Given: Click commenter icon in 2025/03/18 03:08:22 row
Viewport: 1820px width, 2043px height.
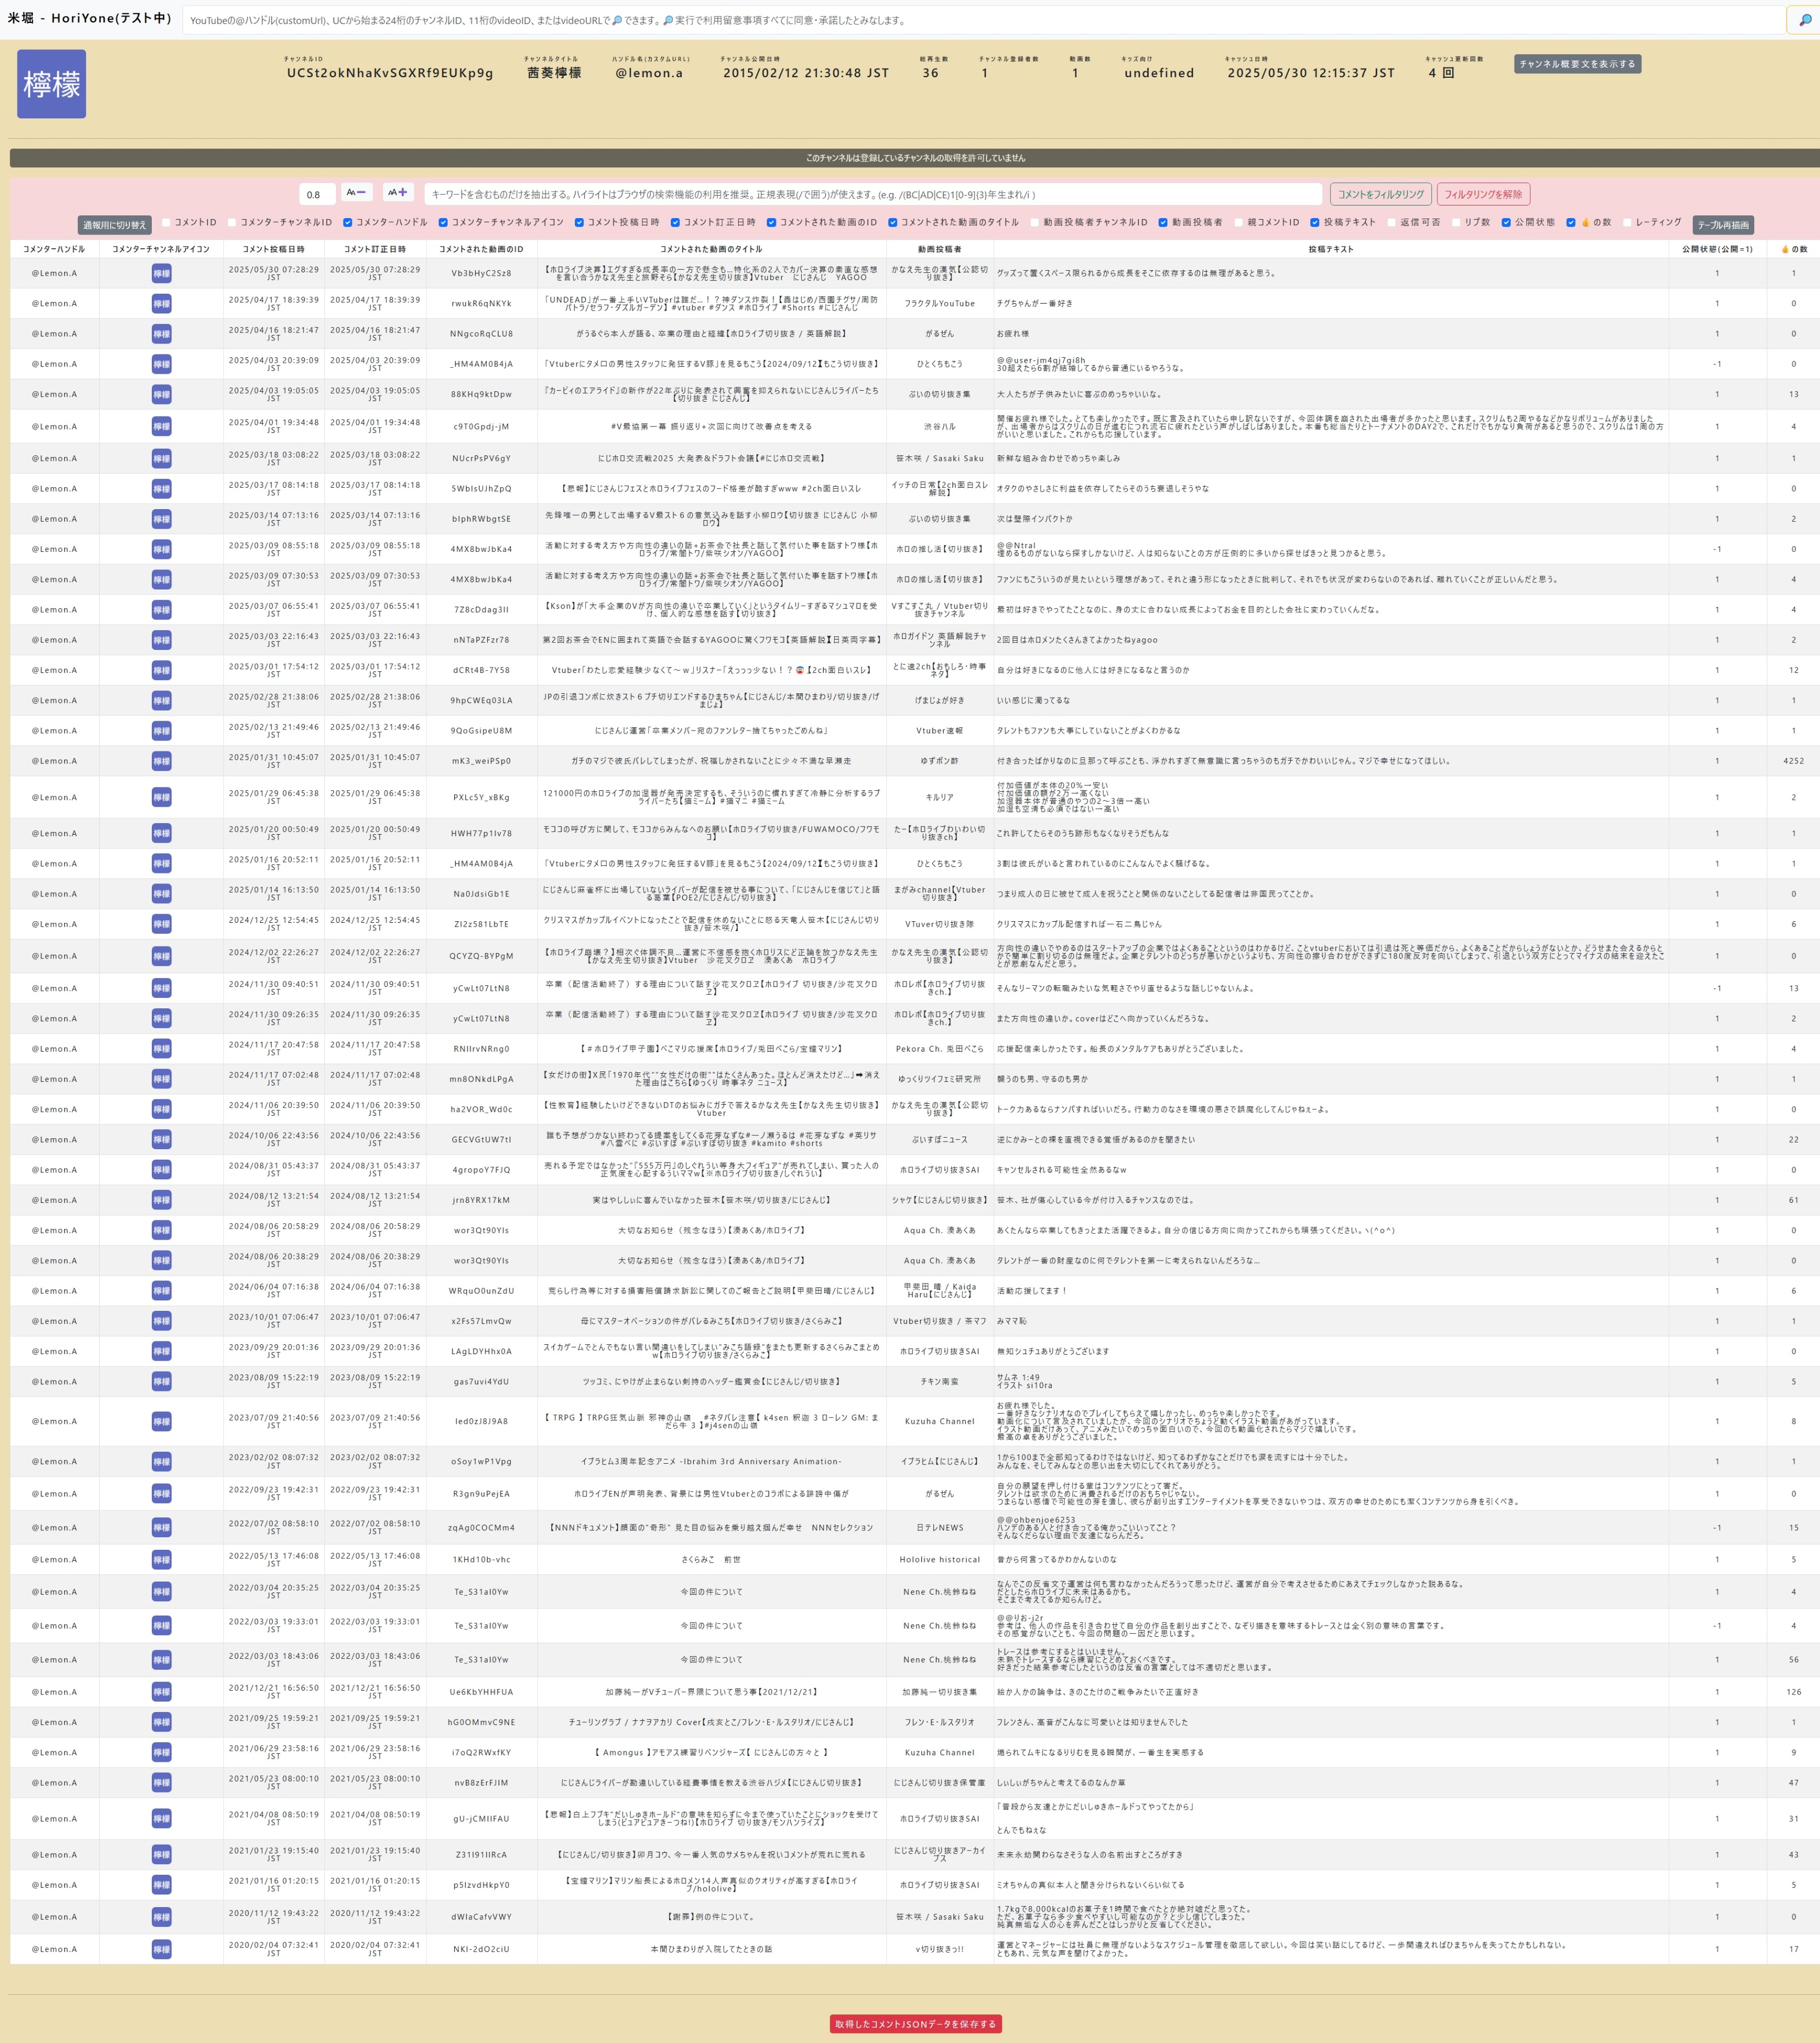Looking at the screenshot, I should pos(161,458).
